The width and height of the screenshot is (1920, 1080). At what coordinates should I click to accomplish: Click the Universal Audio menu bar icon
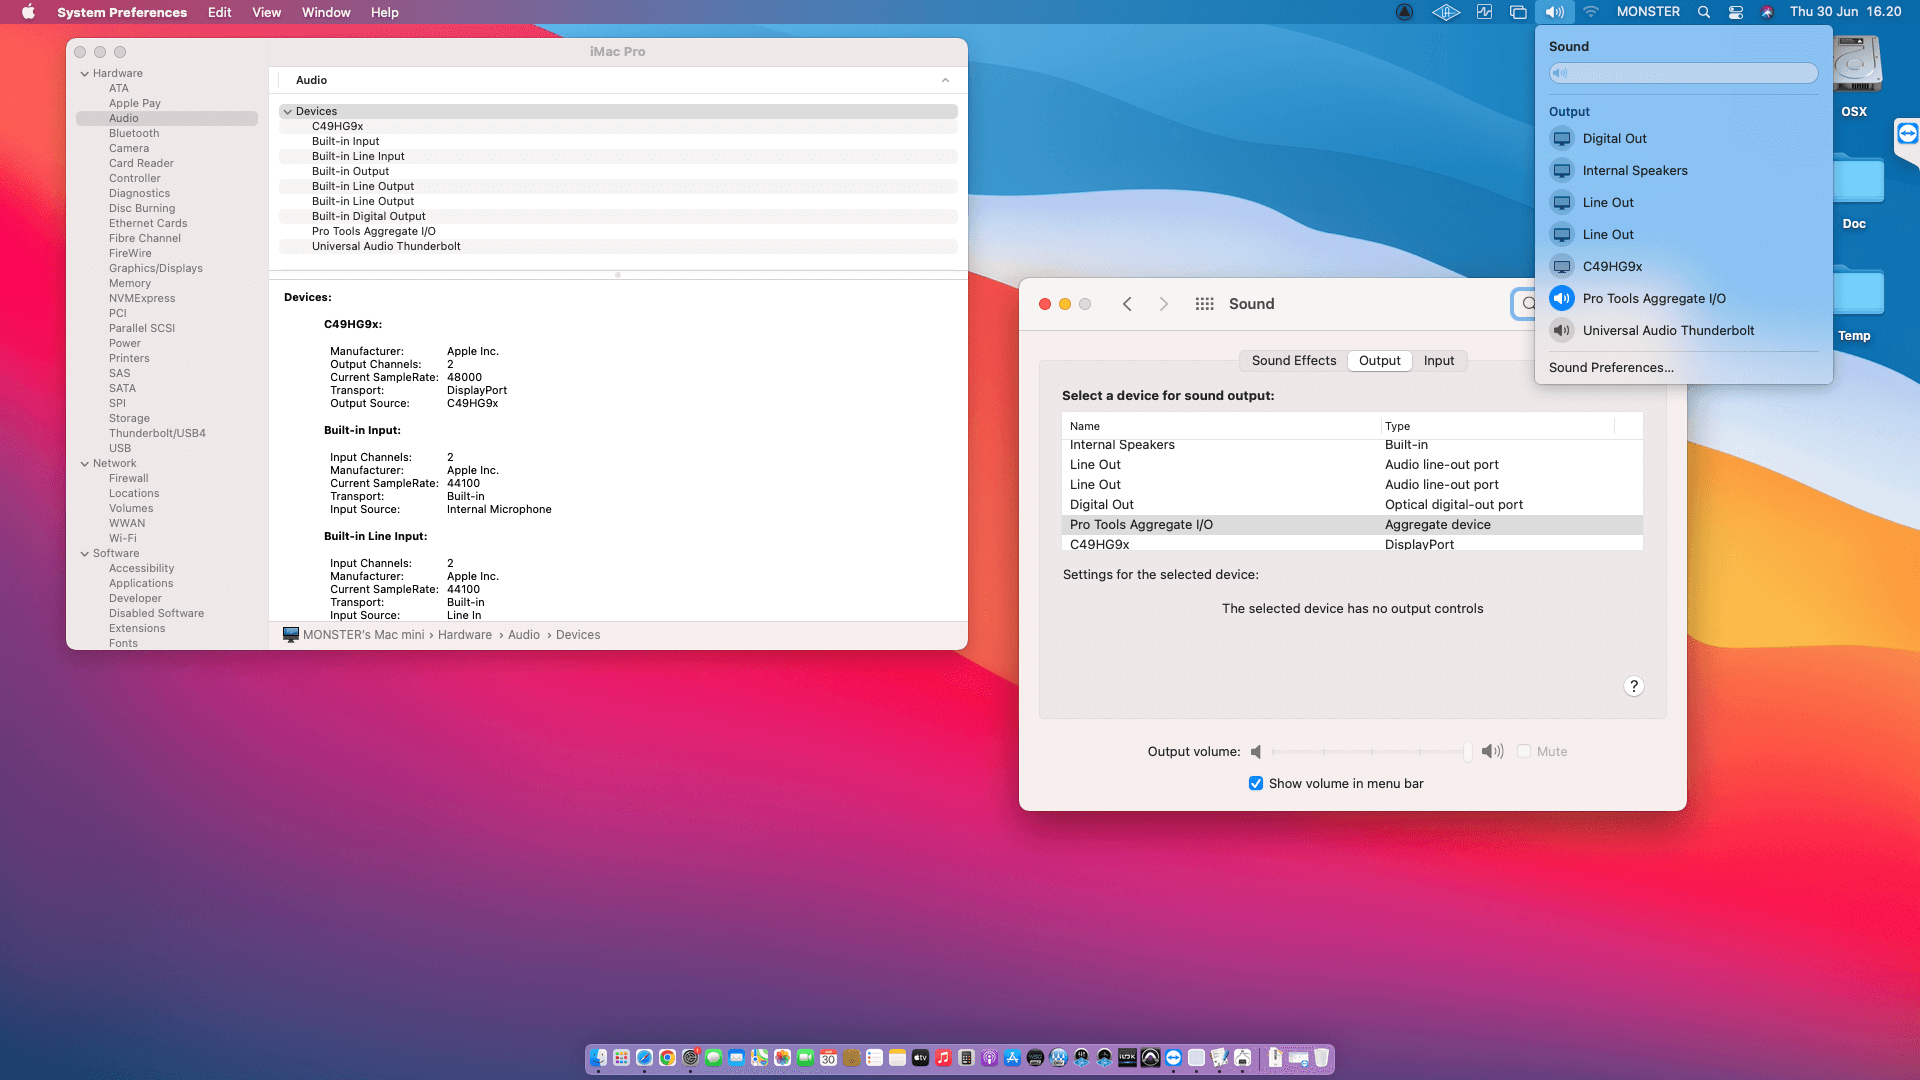1445,12
